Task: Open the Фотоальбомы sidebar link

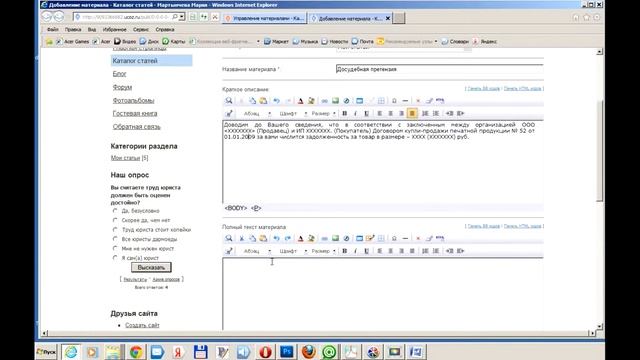Action: [x=133, y=100]
